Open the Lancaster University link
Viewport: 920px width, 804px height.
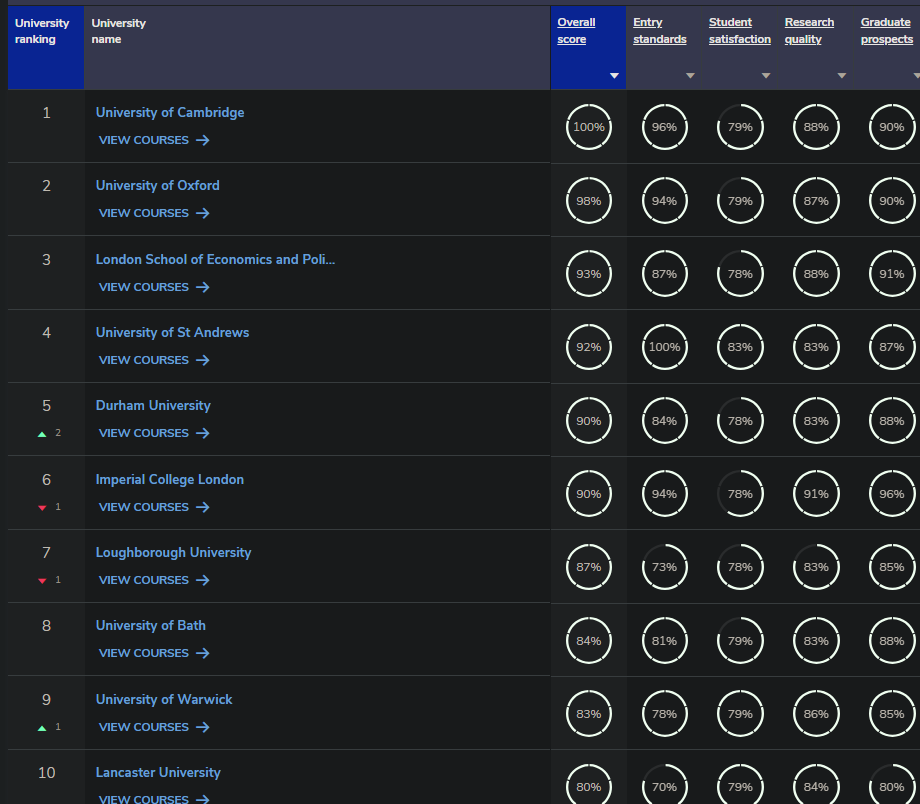(x=158, y=772)
